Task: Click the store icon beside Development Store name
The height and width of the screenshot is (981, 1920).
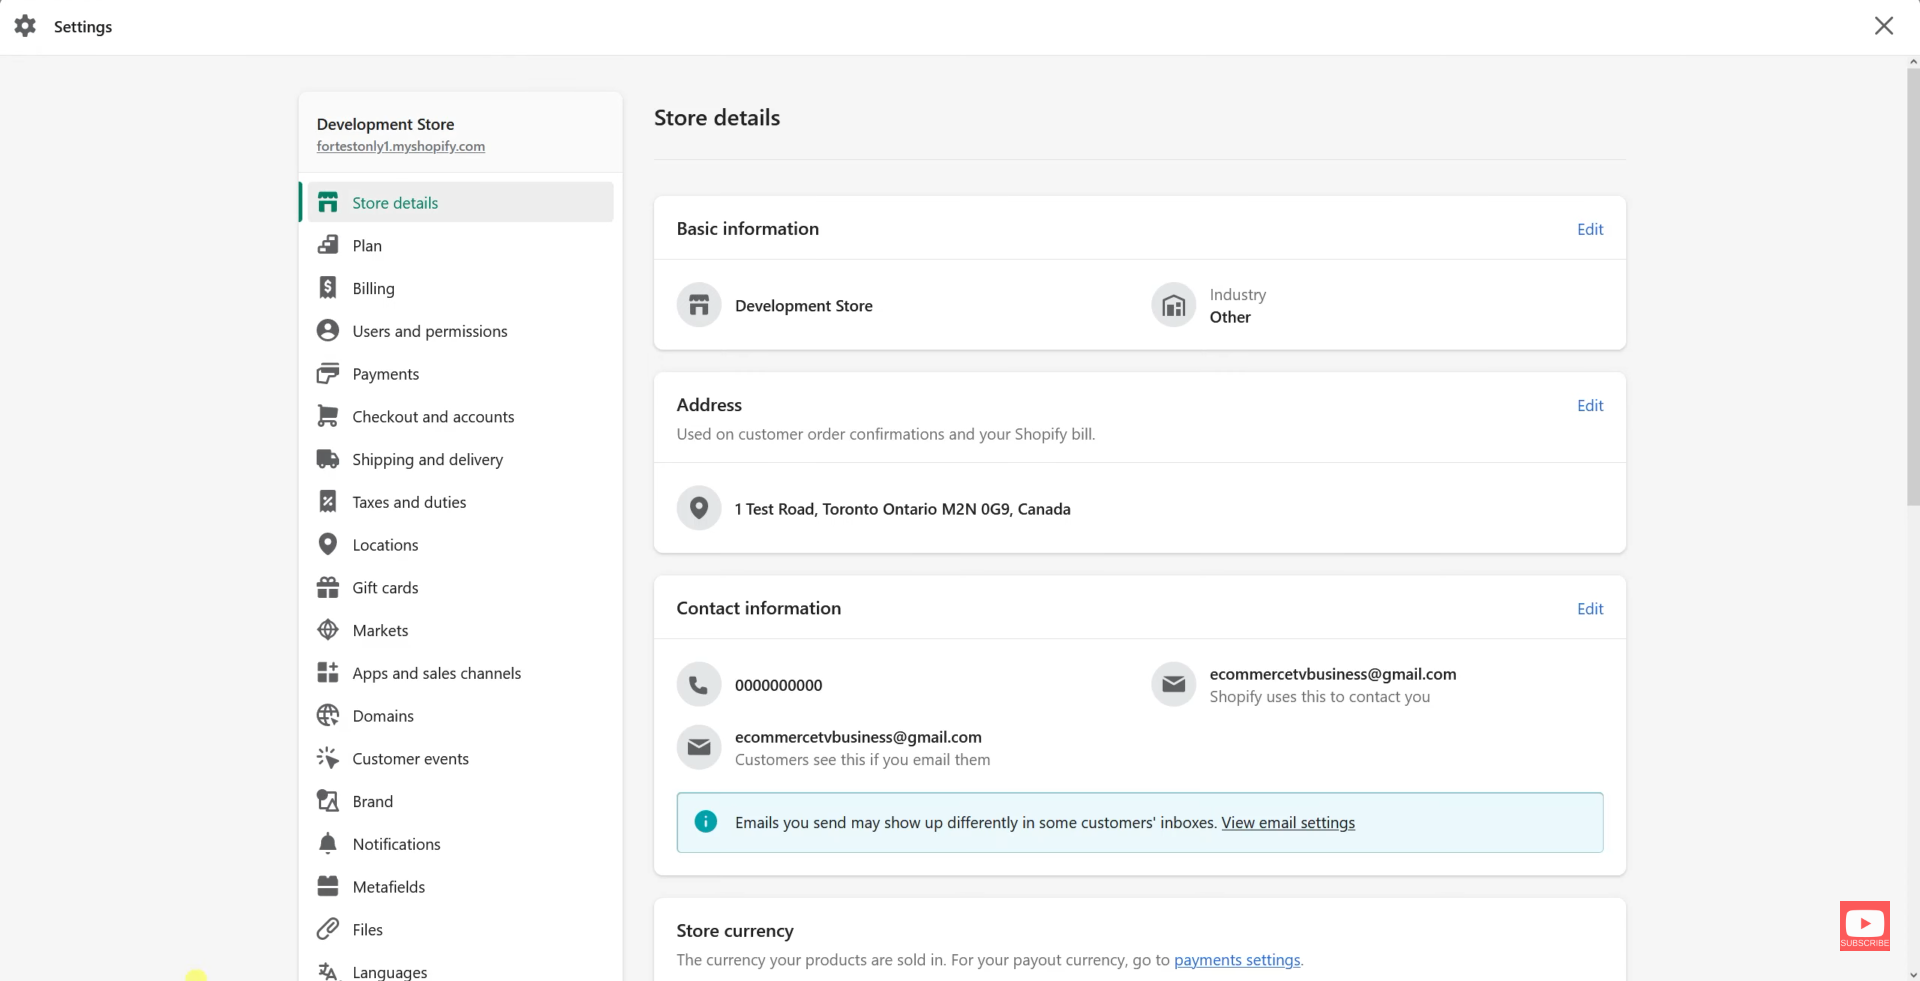Action: click(699, 305)
